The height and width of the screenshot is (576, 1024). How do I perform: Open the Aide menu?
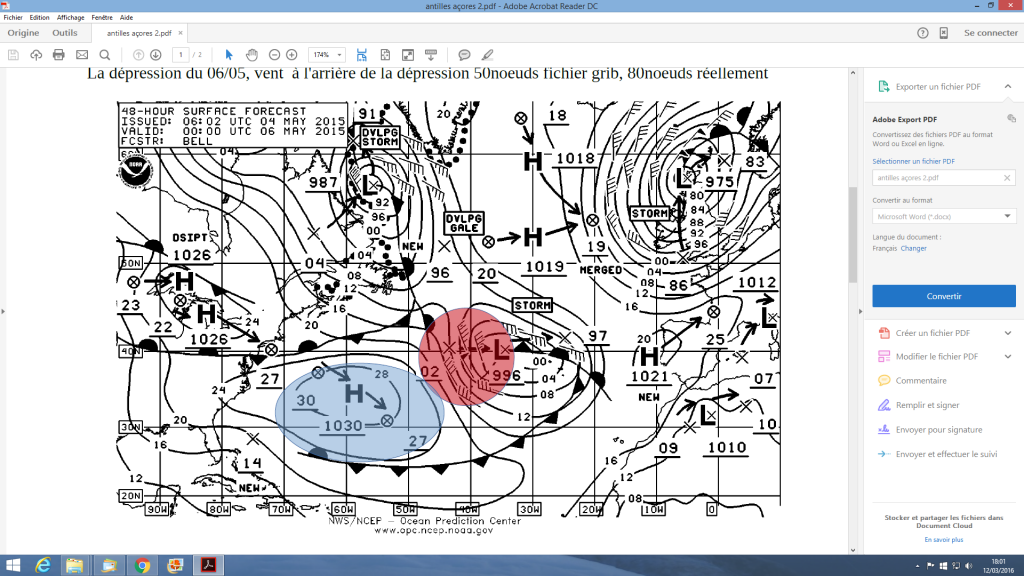126,18
